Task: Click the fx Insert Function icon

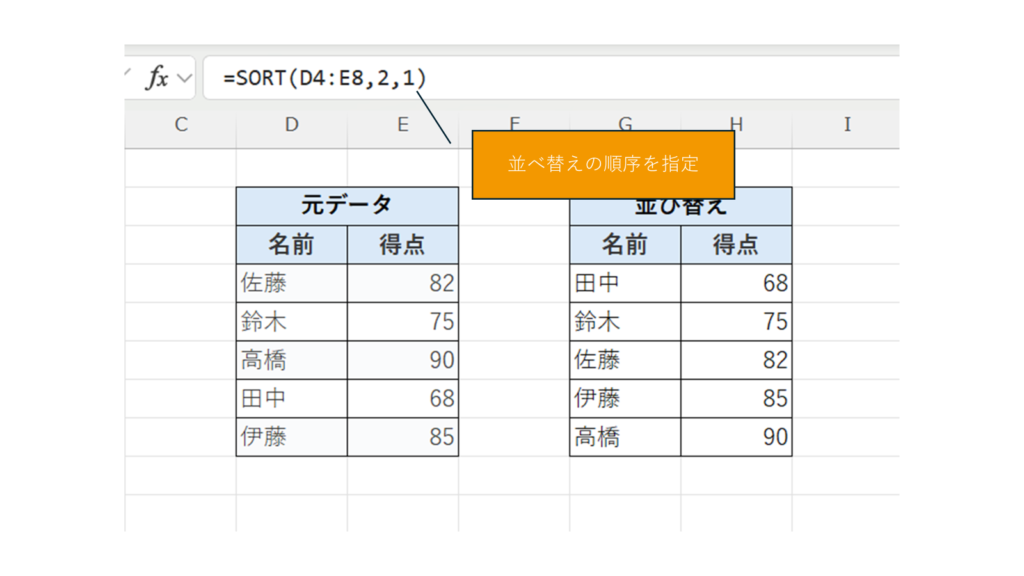Action: coord(156,78)
